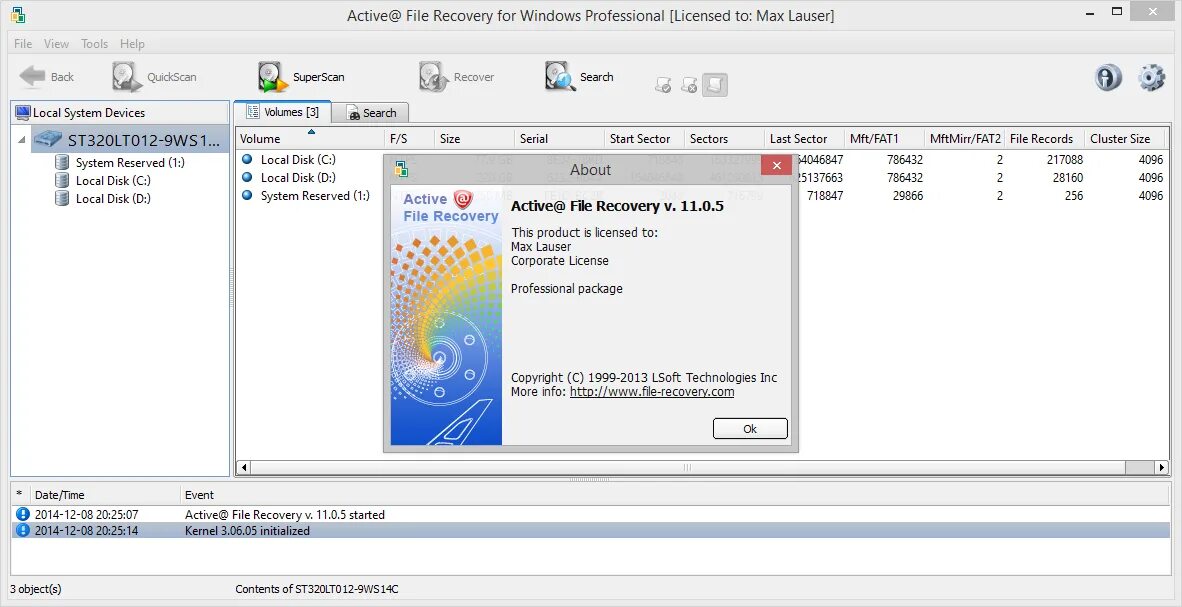Viewport: 1182px width, 607px height.
Task: Click '3 object(s)' in the status bar
Action: pos(36,589)
